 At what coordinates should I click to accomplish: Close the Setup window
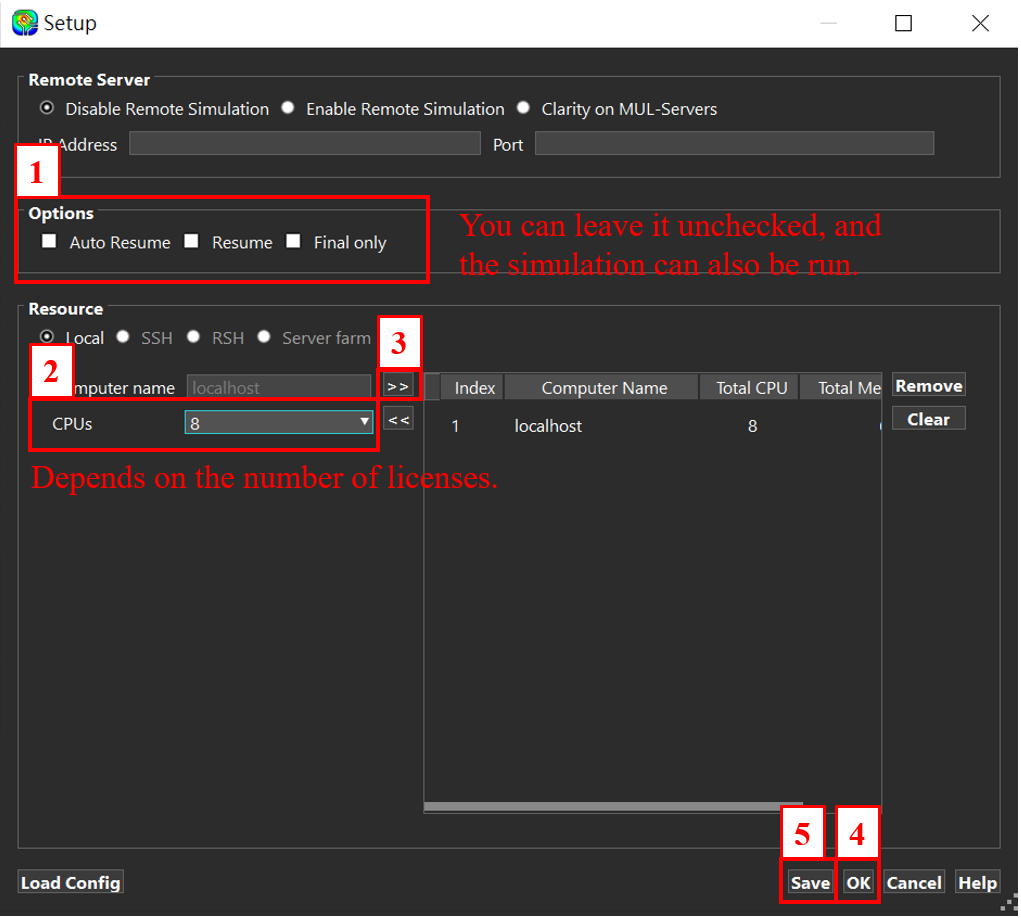980,23
